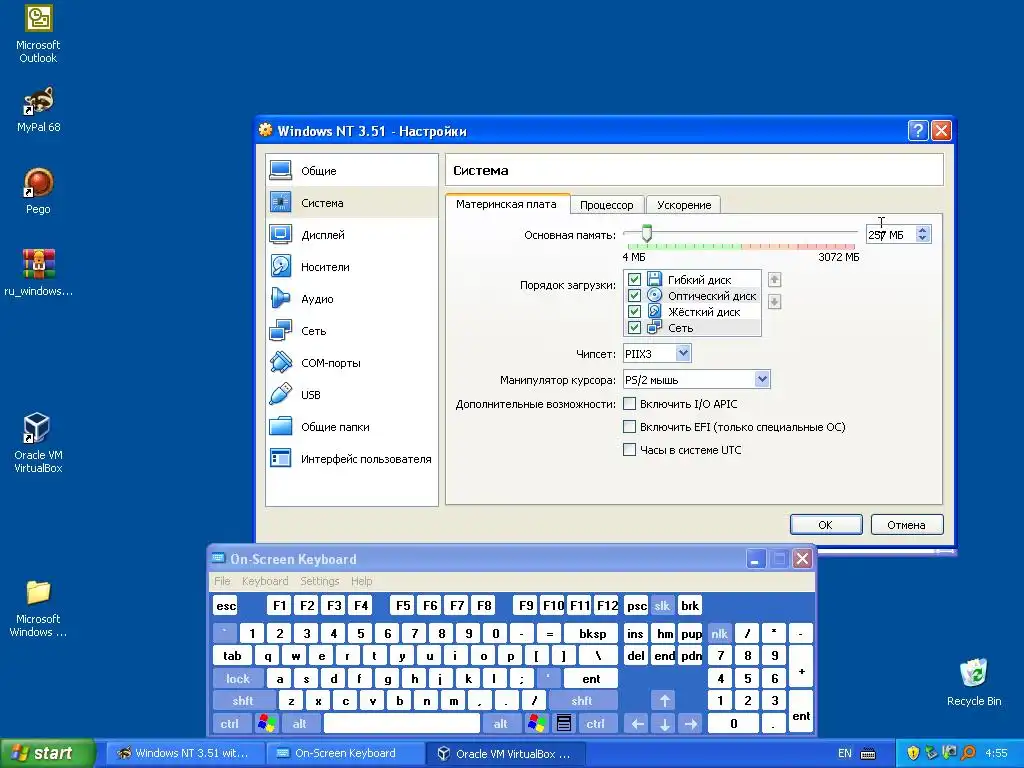Confirm settings with OK button
The image size is (1024, 768).
(825, 524)
